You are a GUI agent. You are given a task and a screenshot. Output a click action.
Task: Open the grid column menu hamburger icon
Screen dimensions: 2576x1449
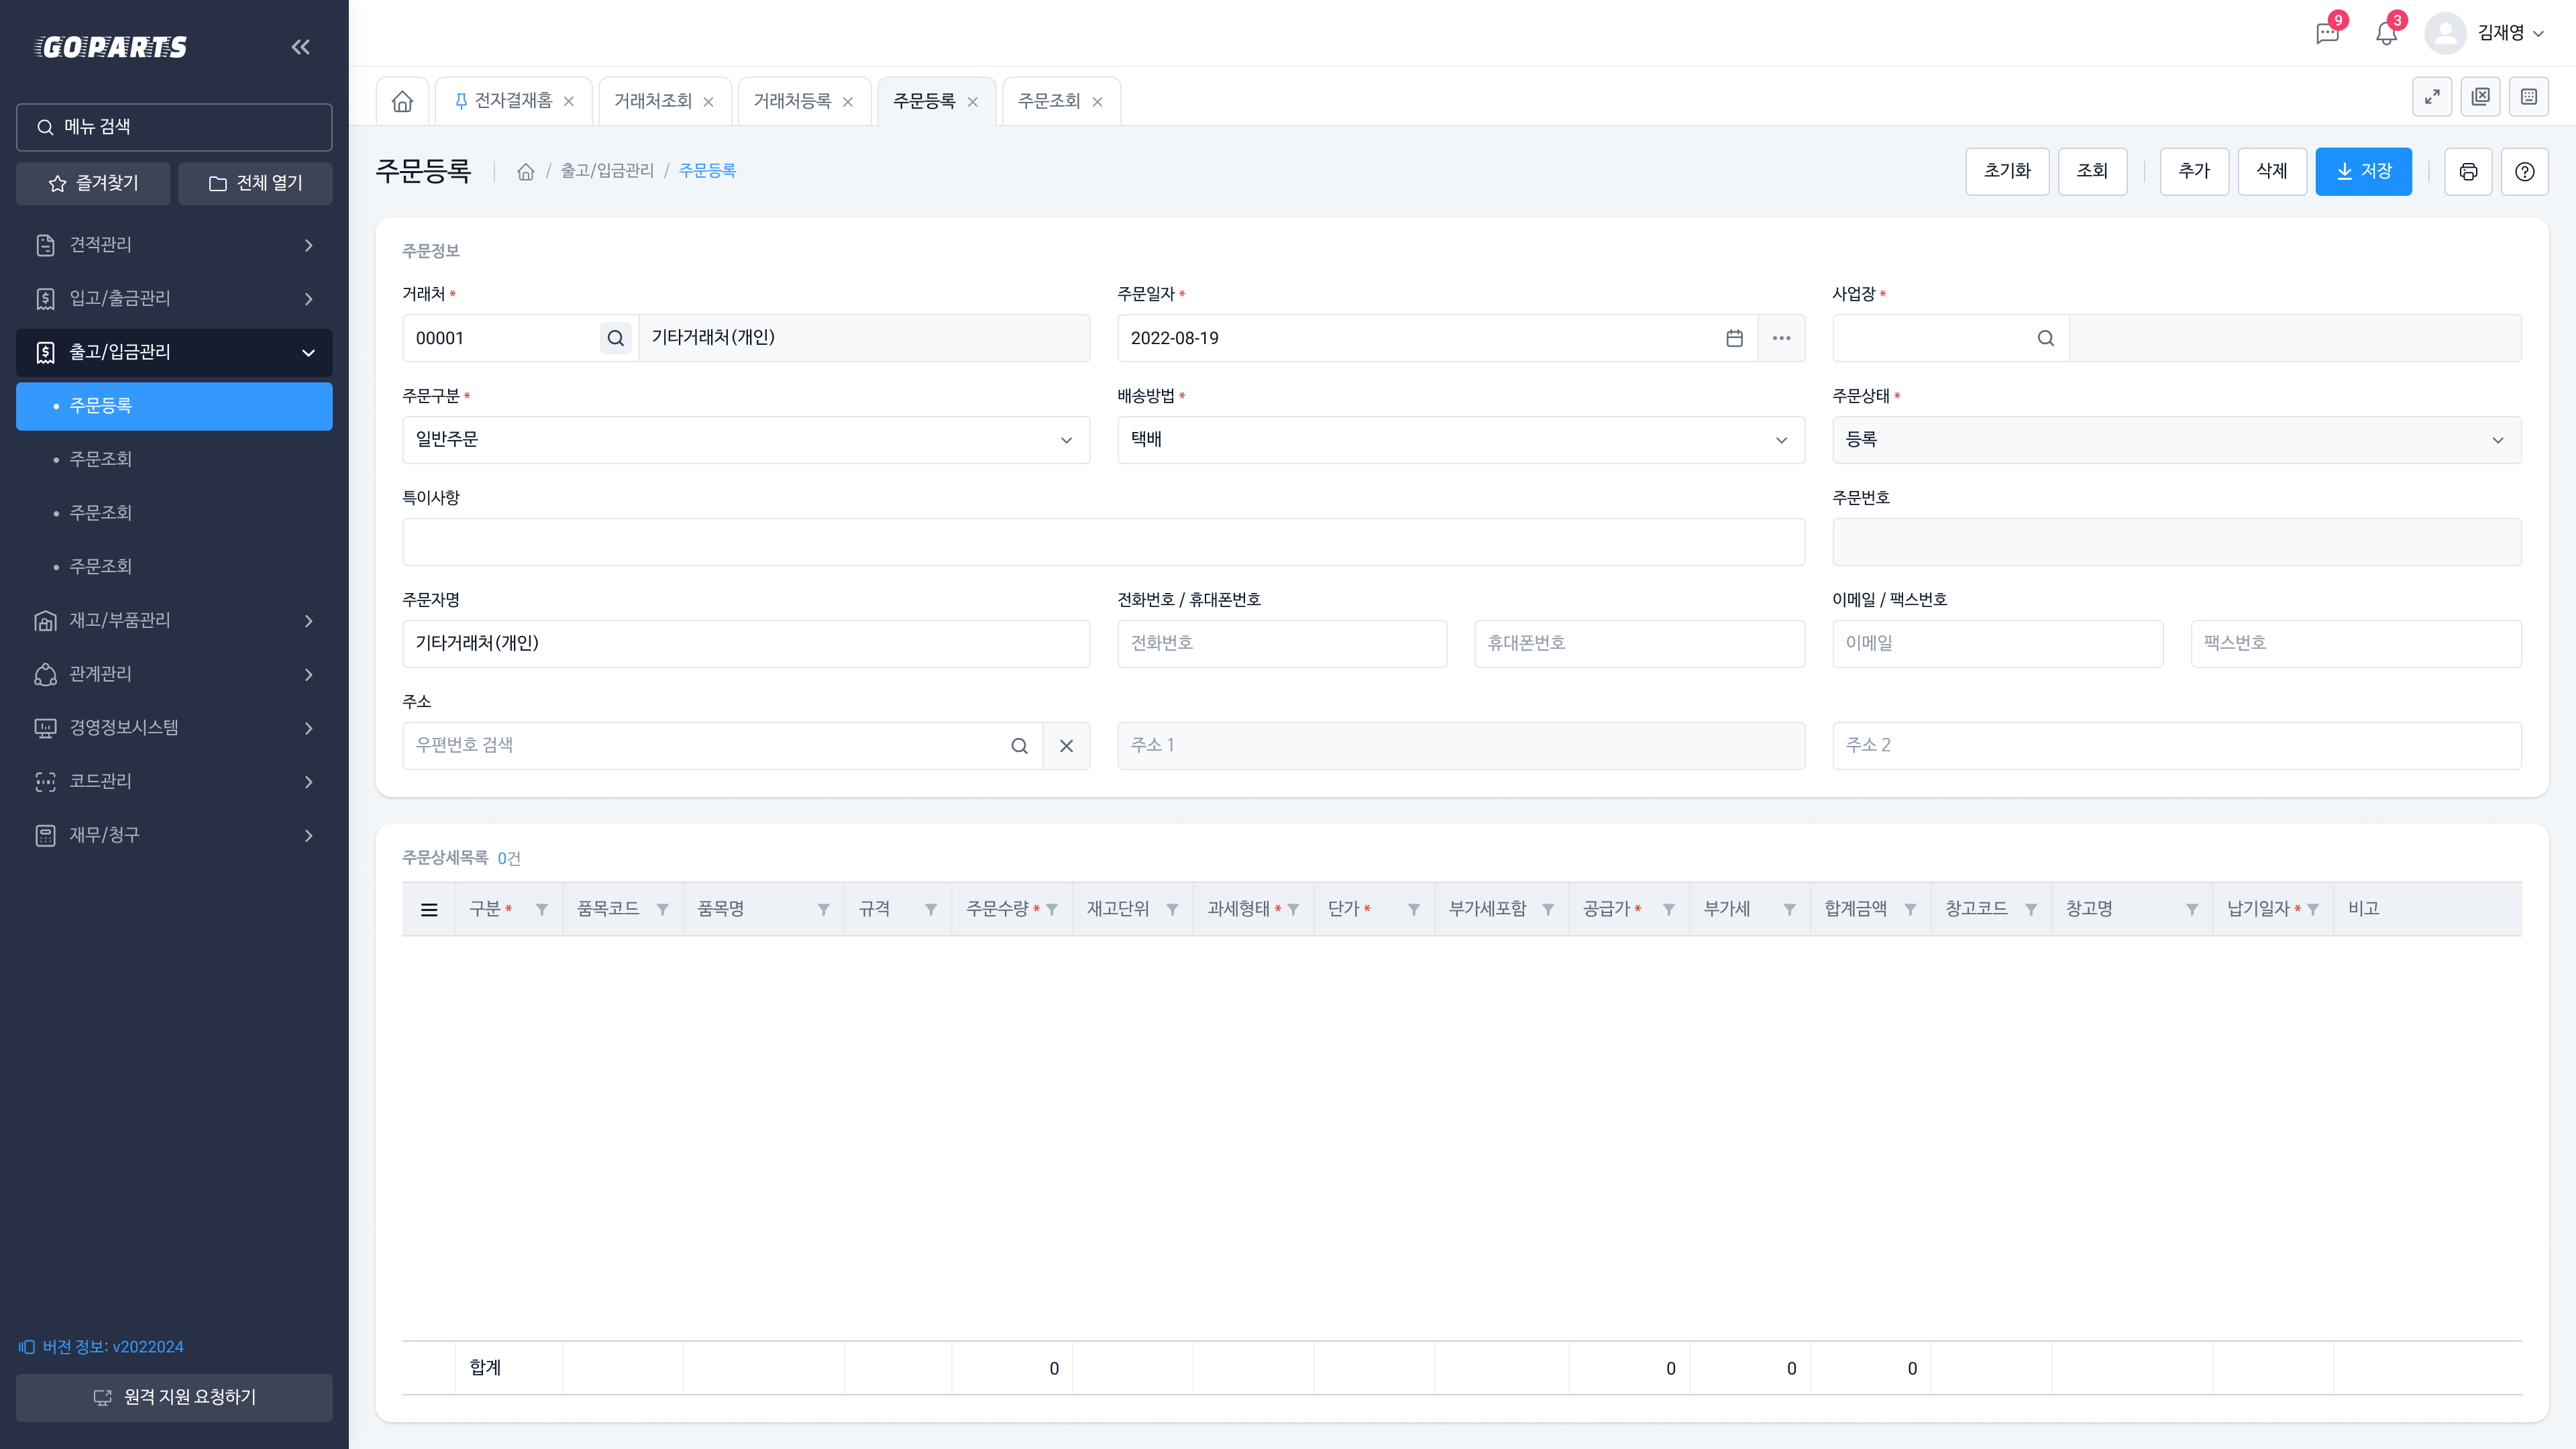(x=429, y=910)
